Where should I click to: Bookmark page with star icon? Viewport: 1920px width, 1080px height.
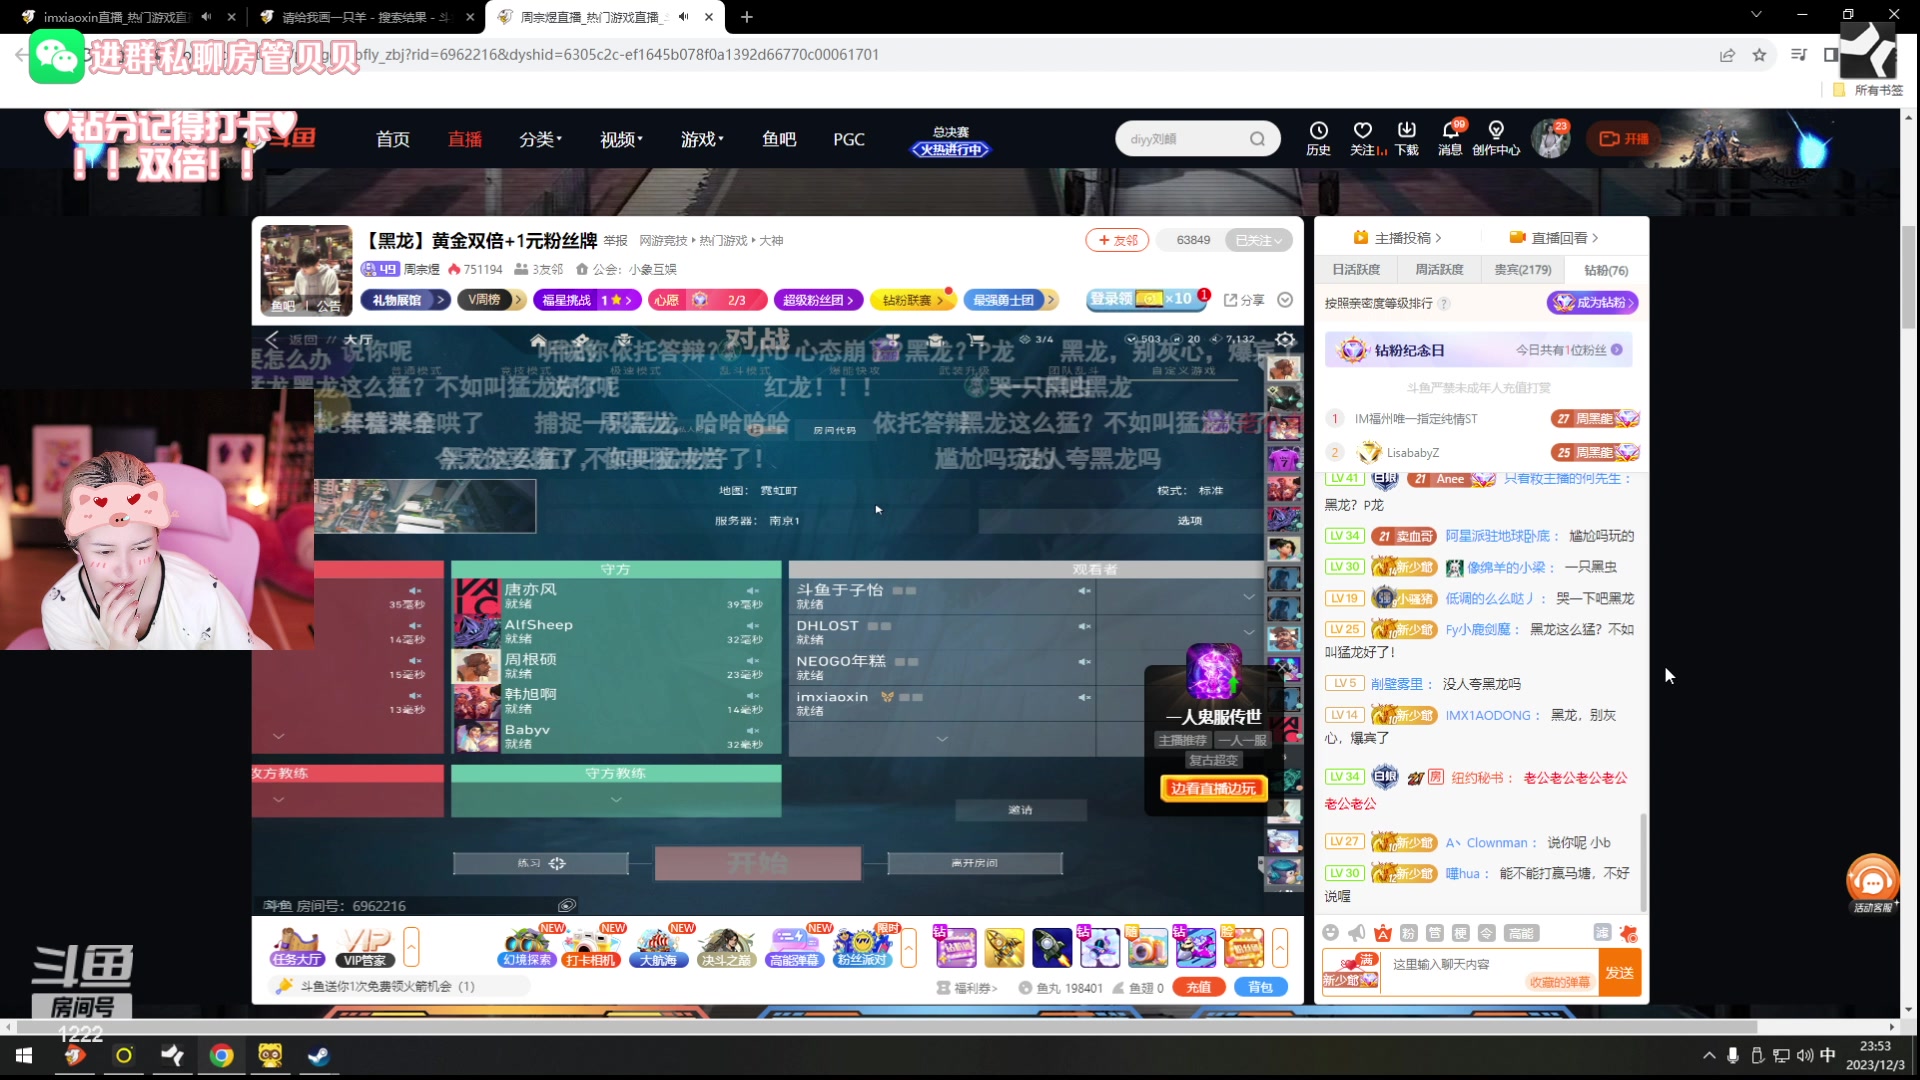(x=1759, y=55)
